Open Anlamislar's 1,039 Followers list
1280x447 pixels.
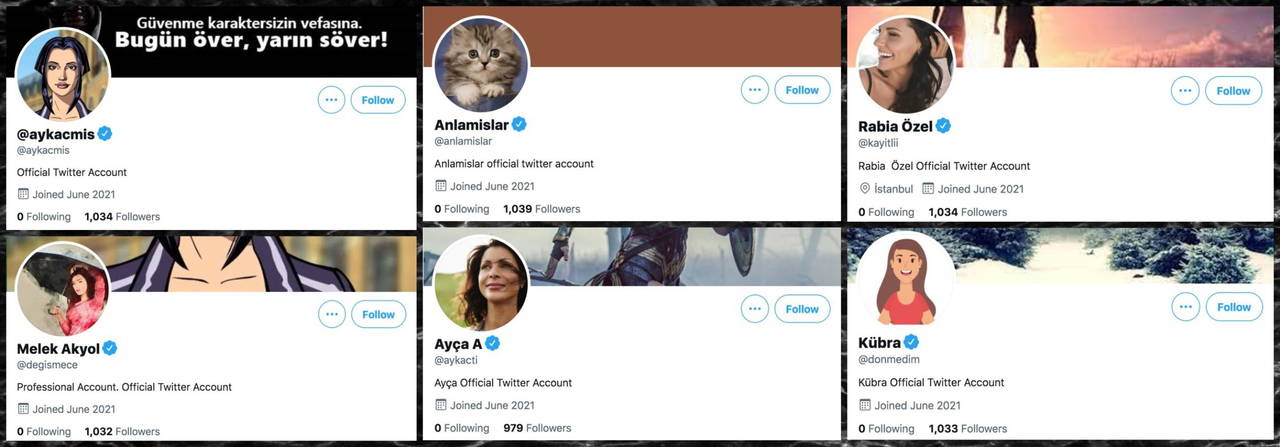[x=542, y=209]
